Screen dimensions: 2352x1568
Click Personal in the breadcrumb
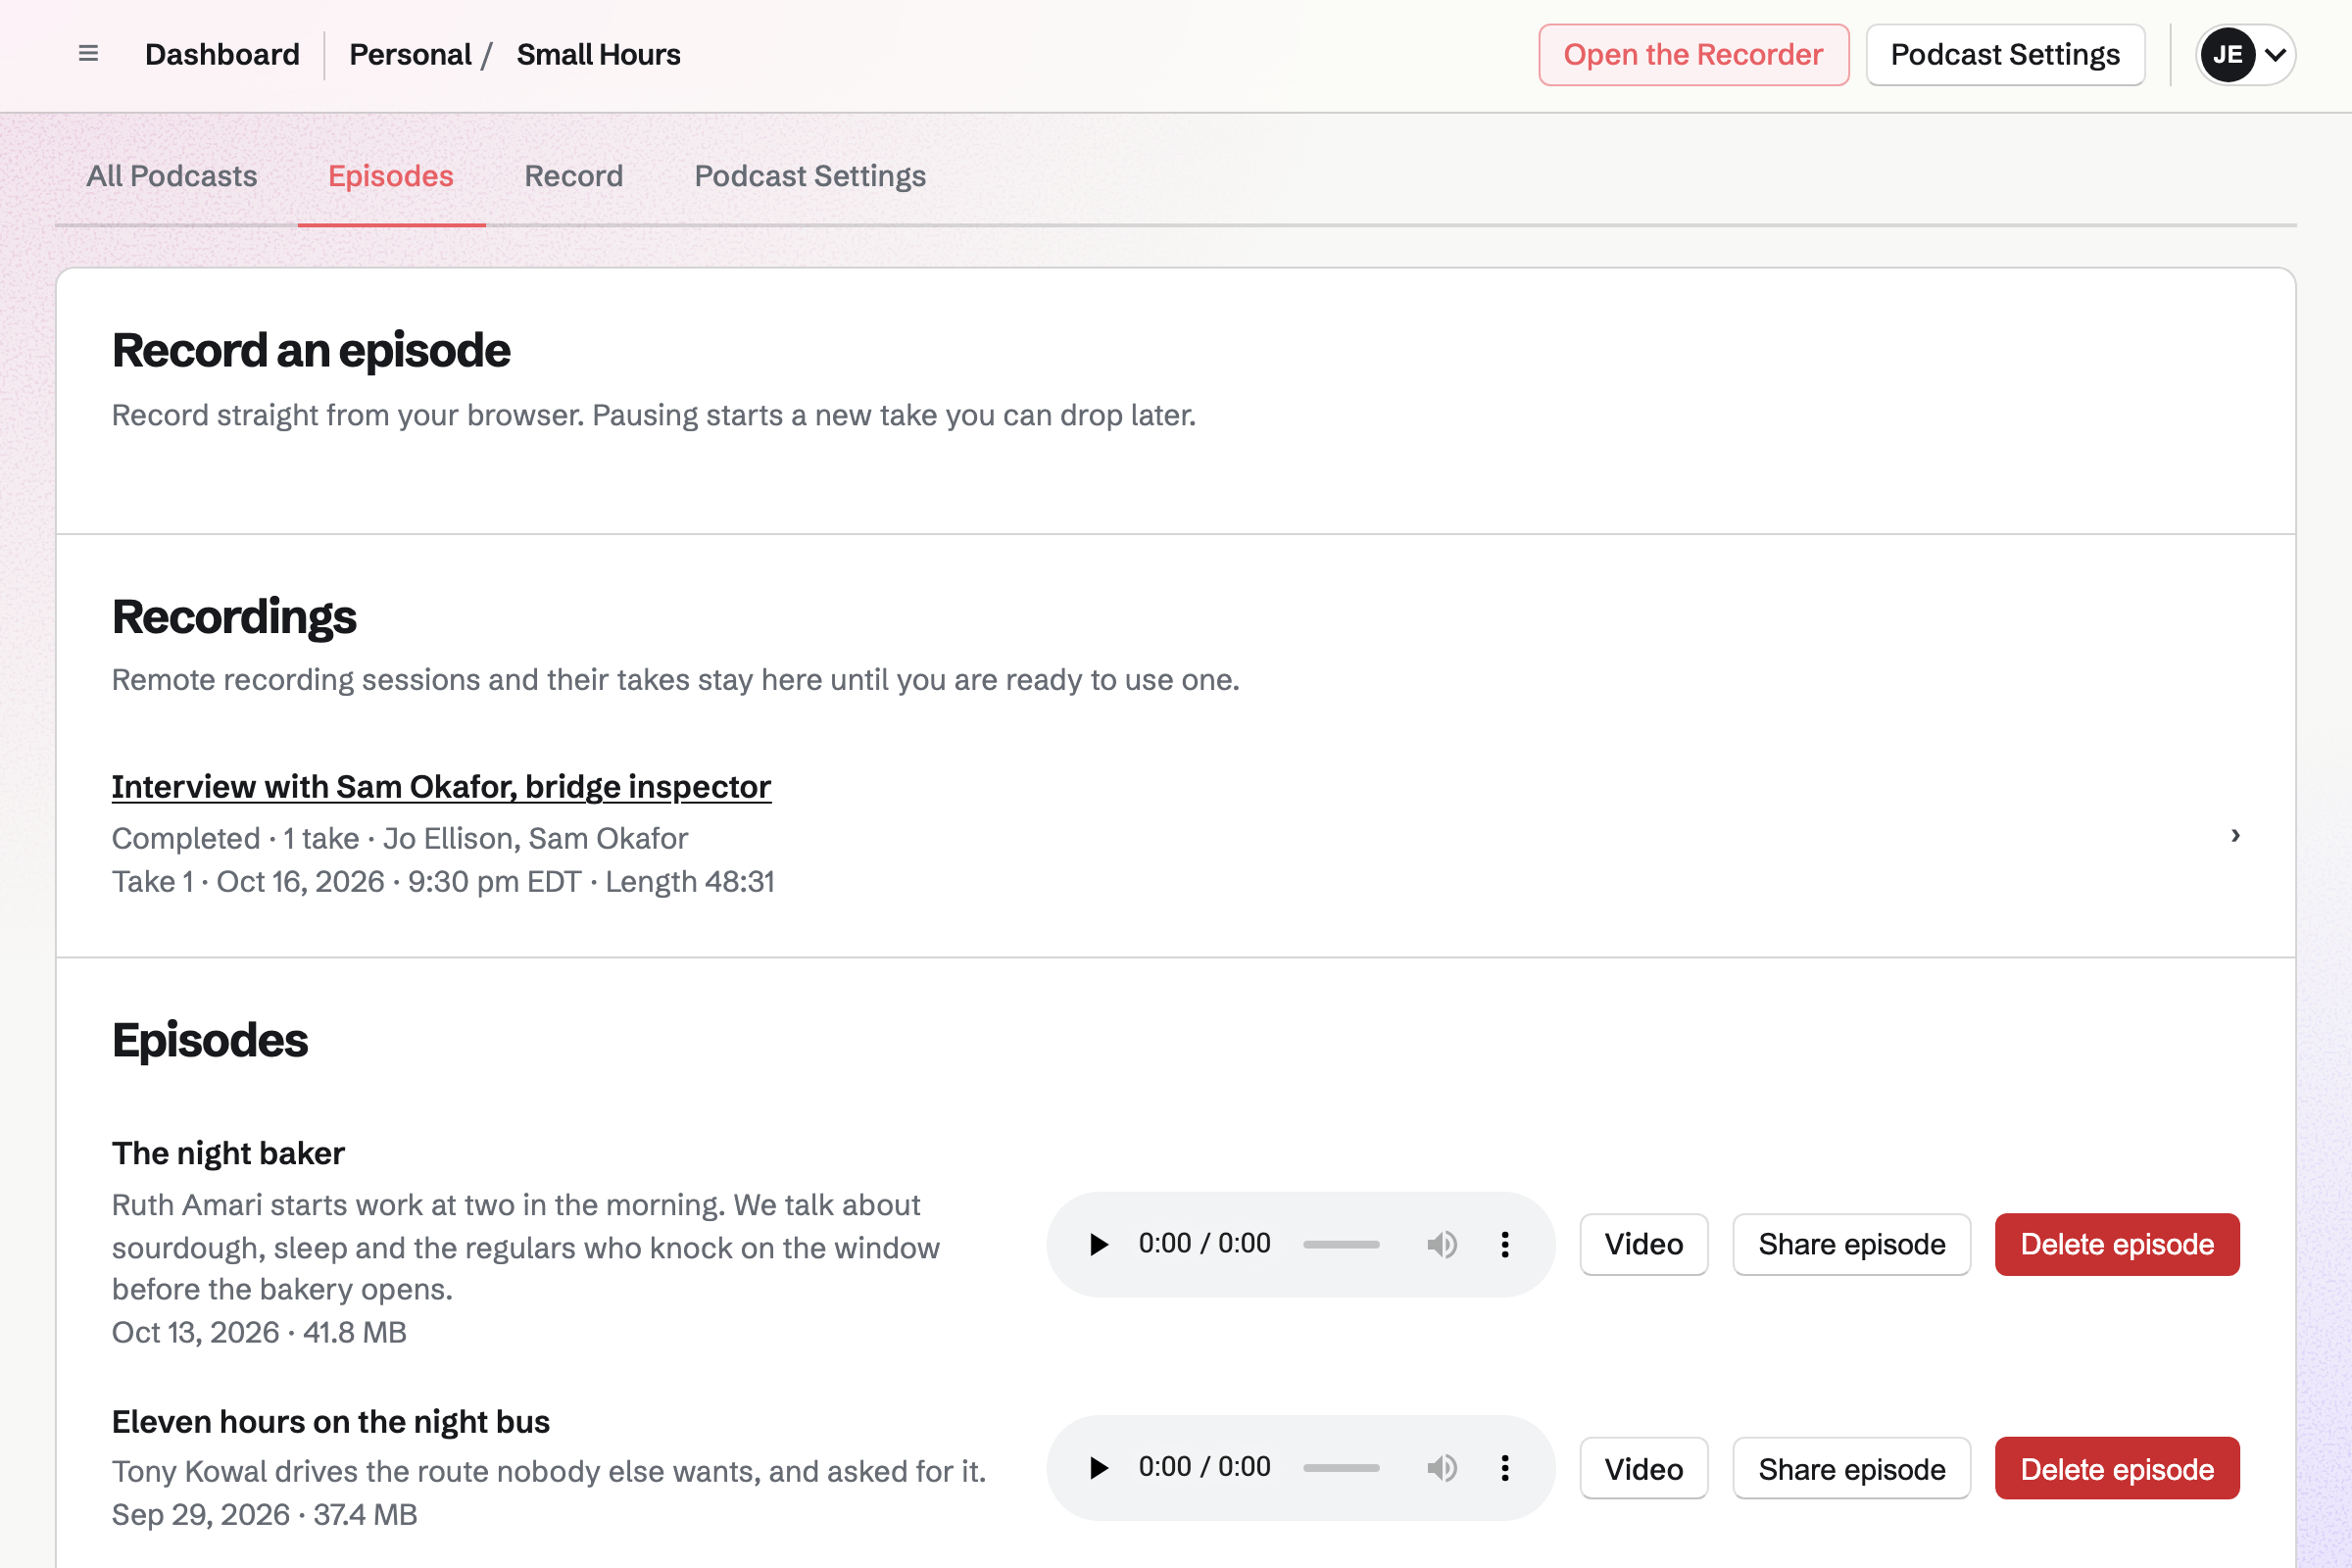coord(410,55)
